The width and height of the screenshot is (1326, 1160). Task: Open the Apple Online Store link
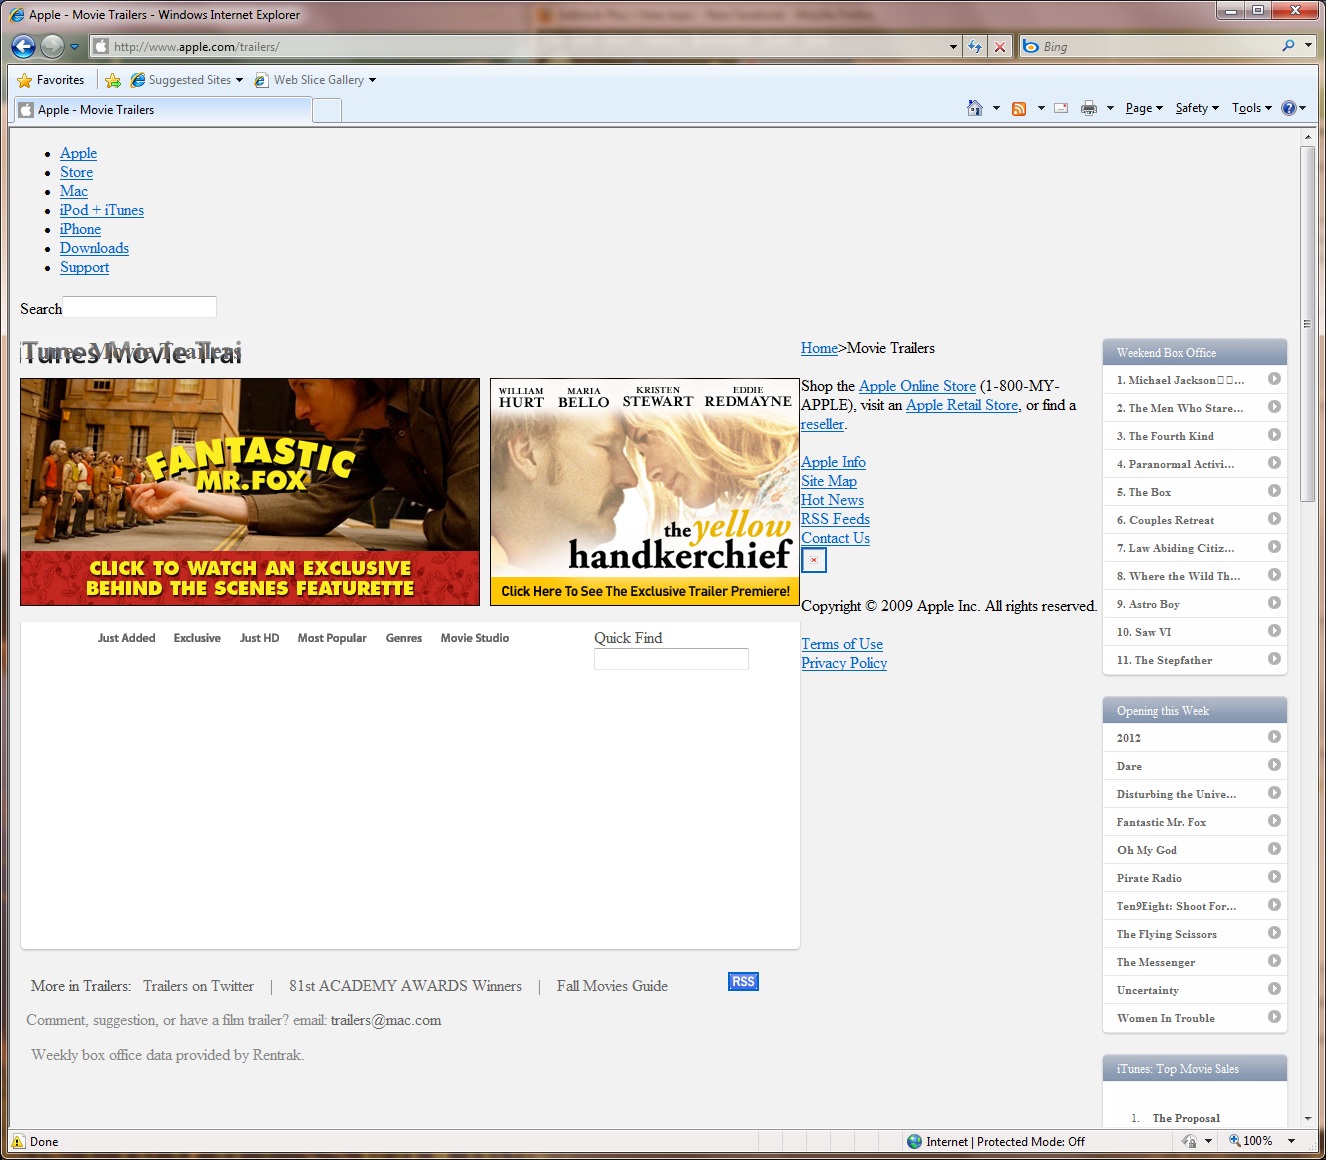pyautogui.click(x=917, y=386)
